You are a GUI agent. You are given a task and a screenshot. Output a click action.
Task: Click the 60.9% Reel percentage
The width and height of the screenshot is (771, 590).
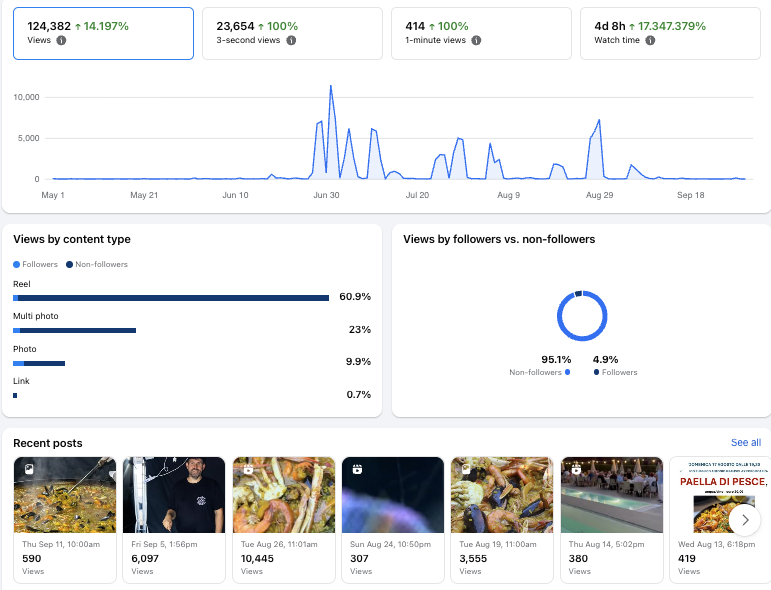tap(355, 296)
